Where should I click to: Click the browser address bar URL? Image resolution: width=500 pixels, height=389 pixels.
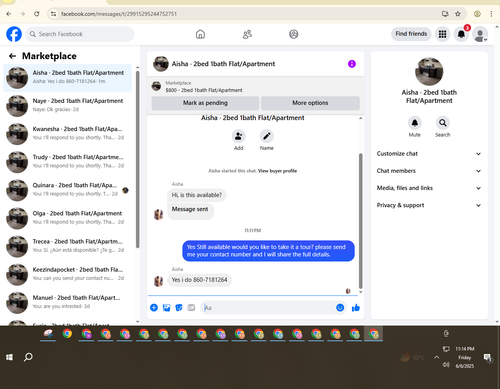(x=119, y=14)
